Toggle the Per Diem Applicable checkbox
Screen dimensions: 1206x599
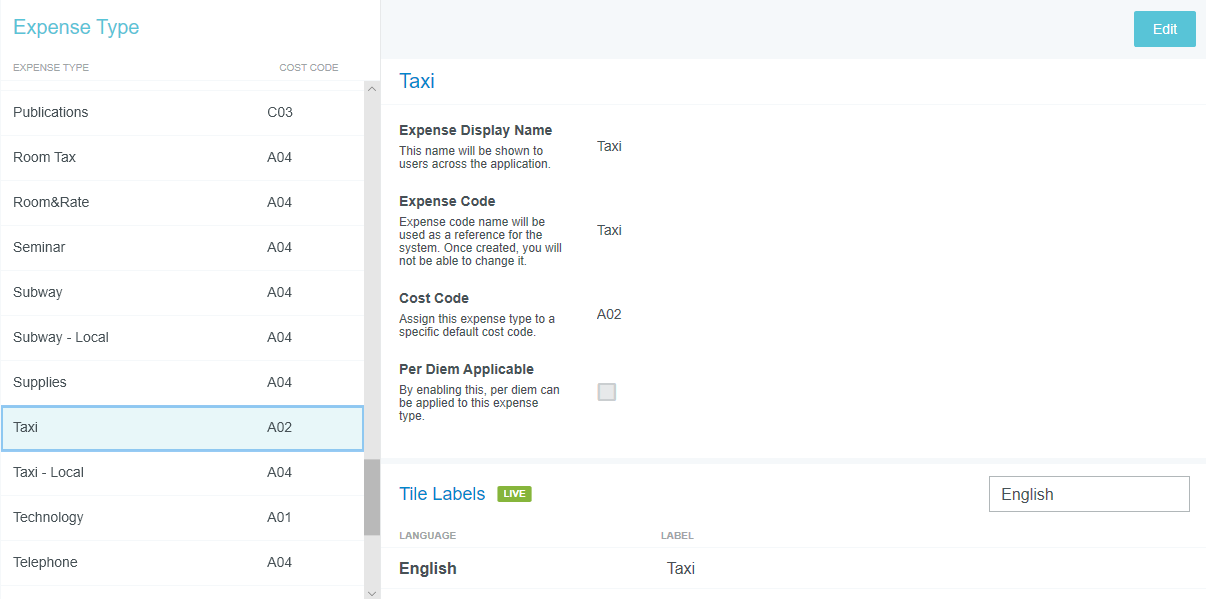pos(607,392)
